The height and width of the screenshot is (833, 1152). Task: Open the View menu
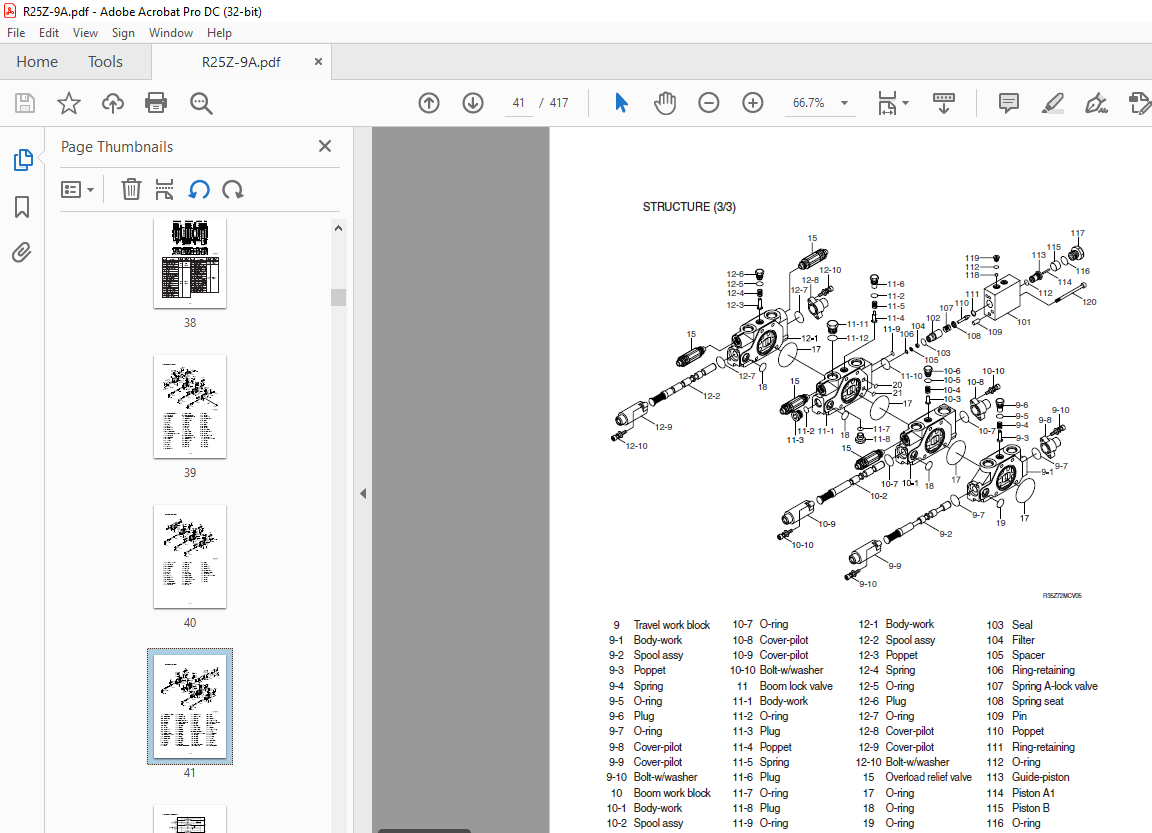(85, 33)
